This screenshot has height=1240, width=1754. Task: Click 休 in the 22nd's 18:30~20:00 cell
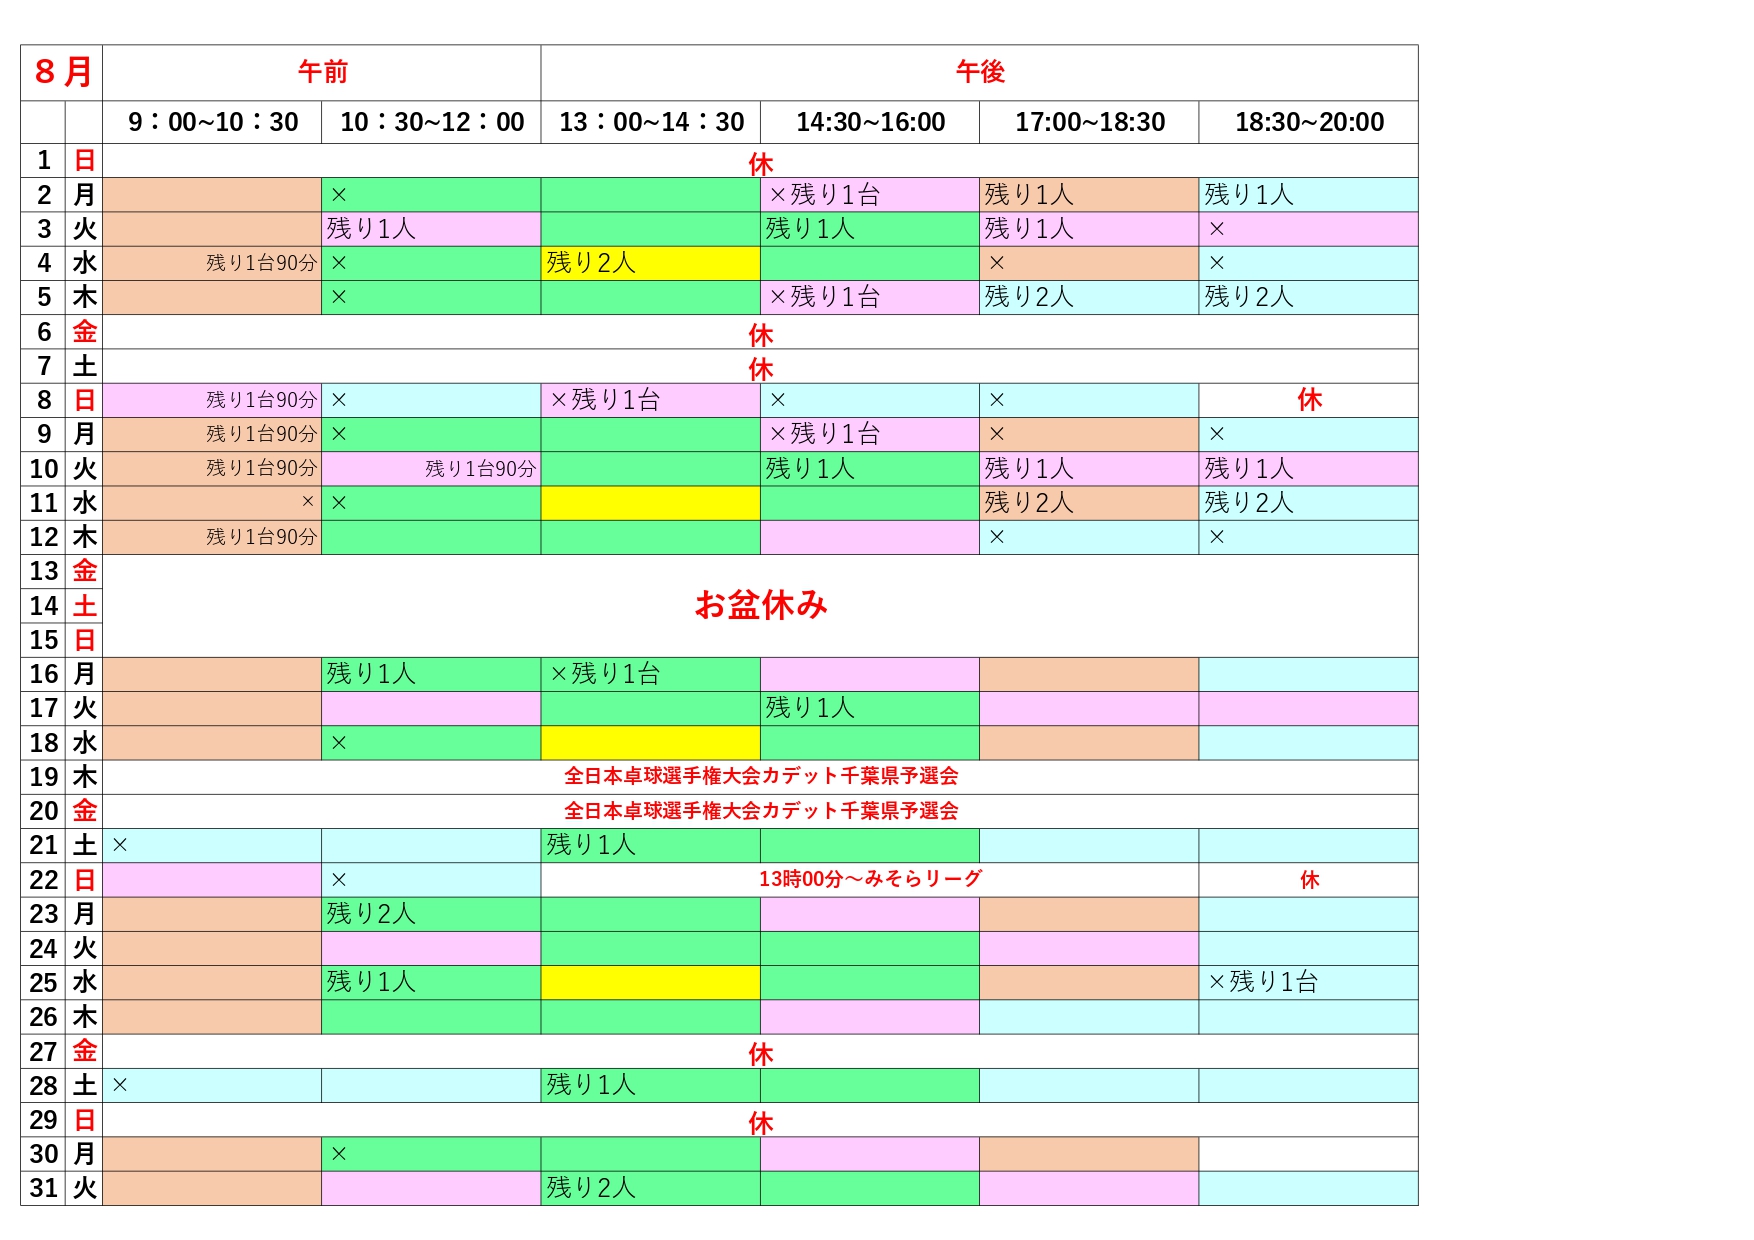pos(1309,879)
